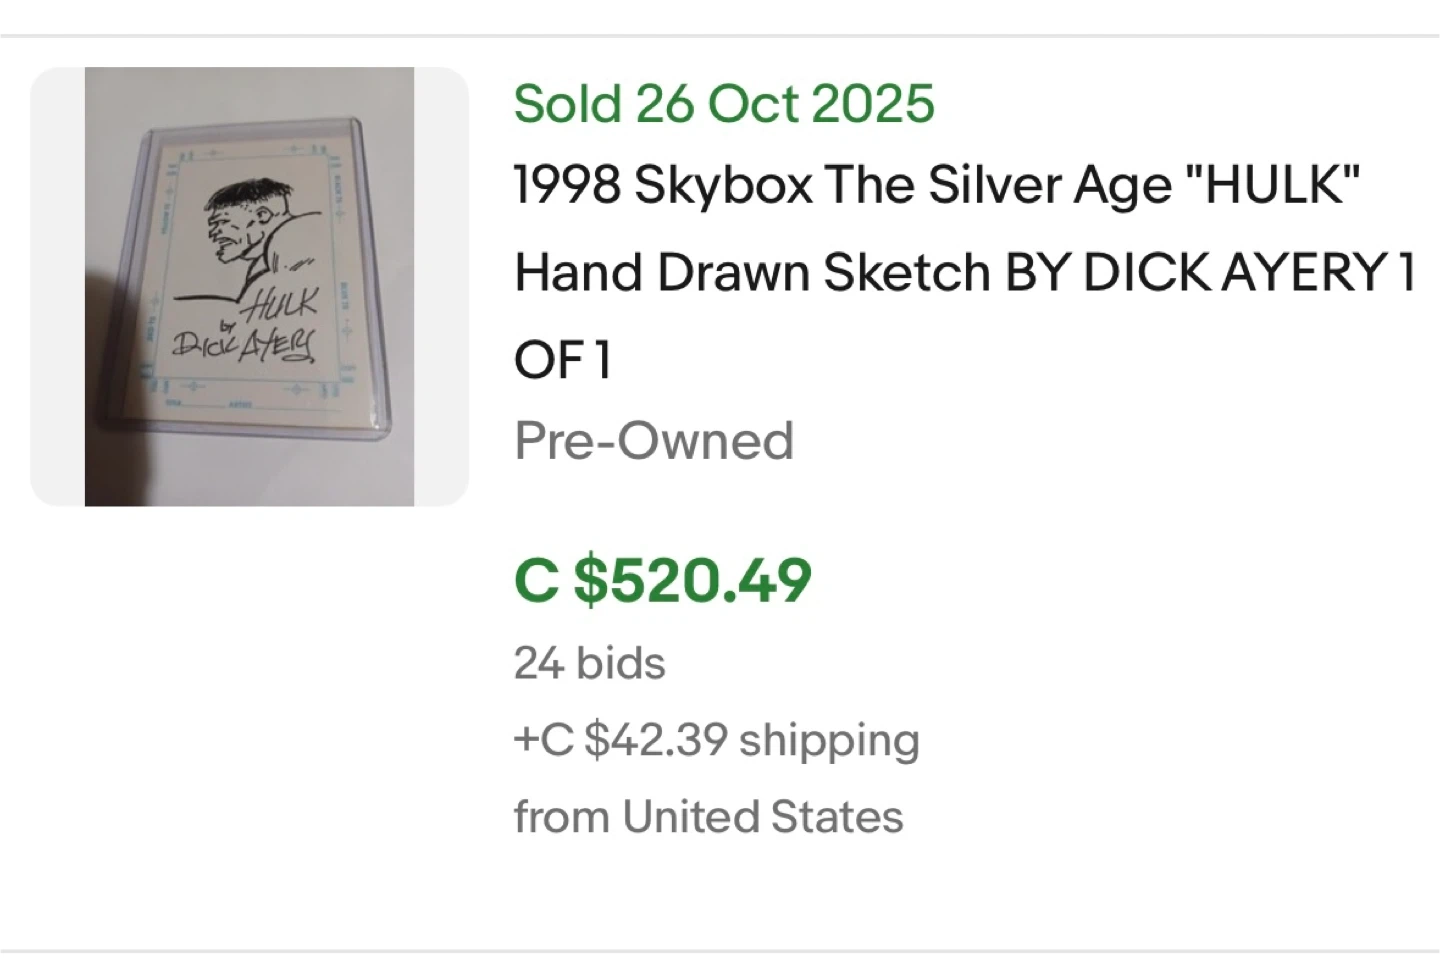Click the grey left margin of the thumbnail frame

tap(57, 286)
